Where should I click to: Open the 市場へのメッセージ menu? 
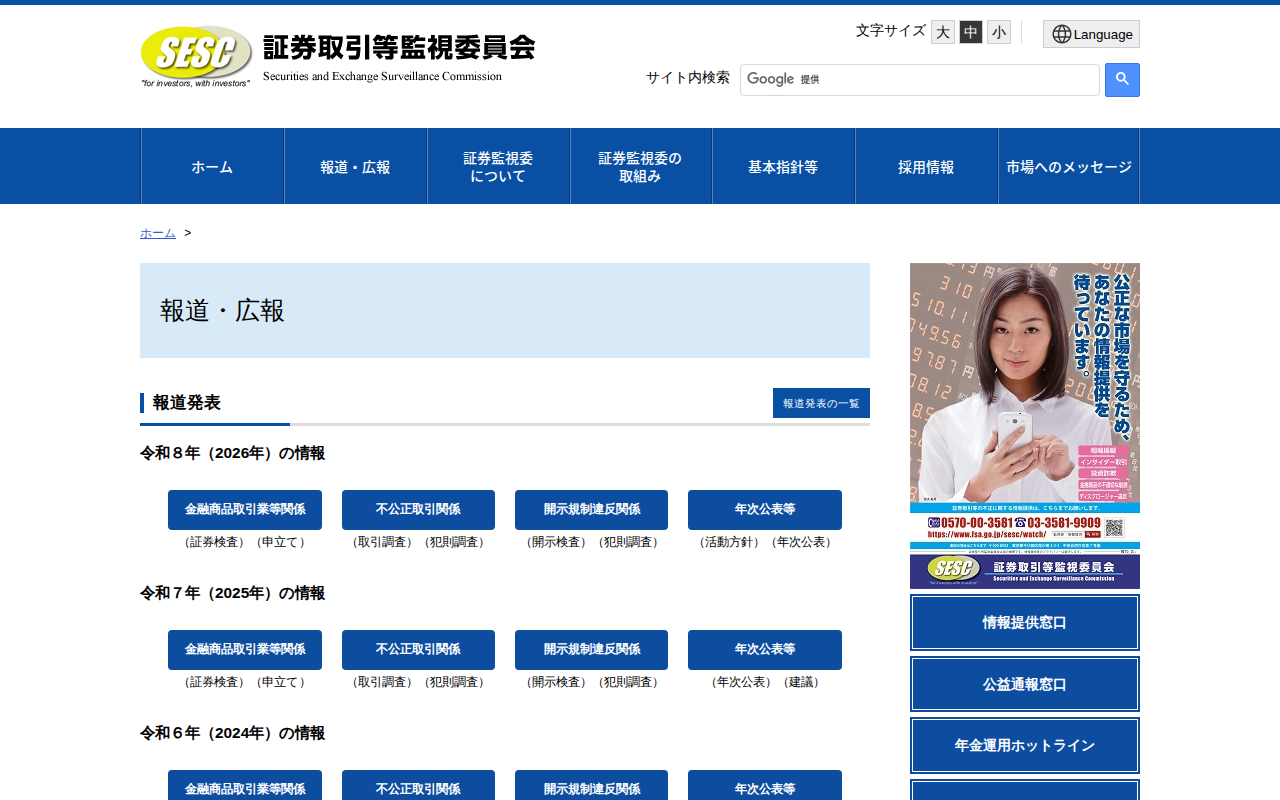(1068, 166)
